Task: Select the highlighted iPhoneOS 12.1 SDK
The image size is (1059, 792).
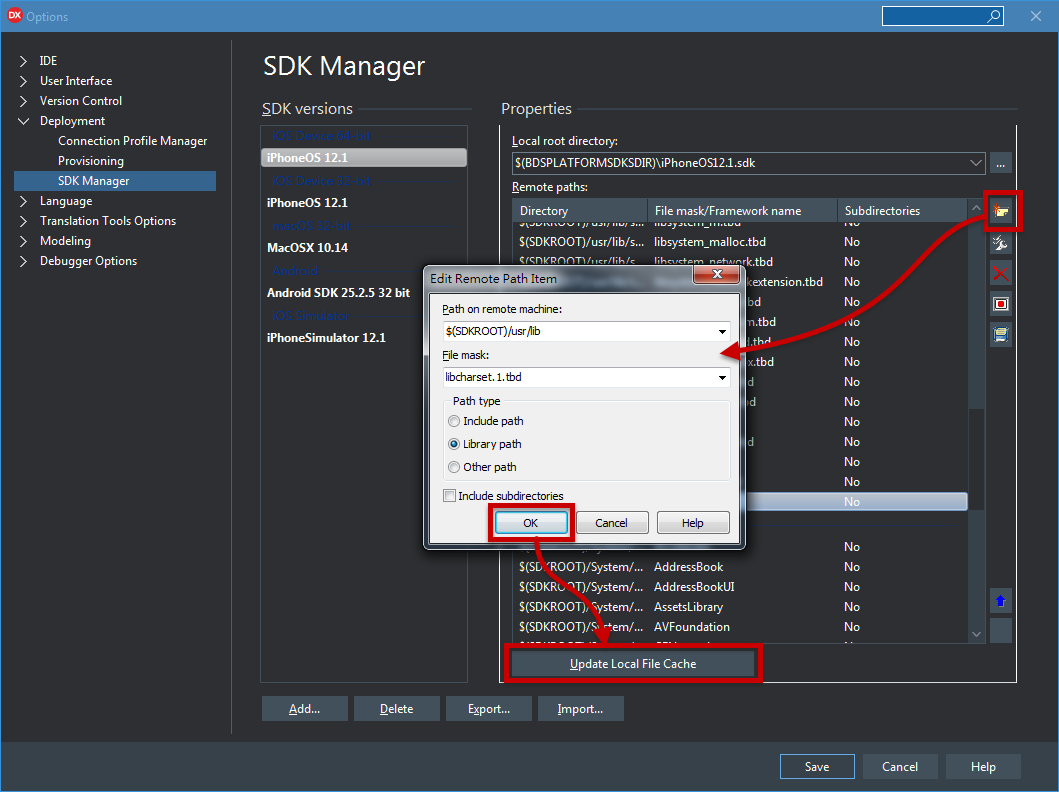Action: [363, 157]
